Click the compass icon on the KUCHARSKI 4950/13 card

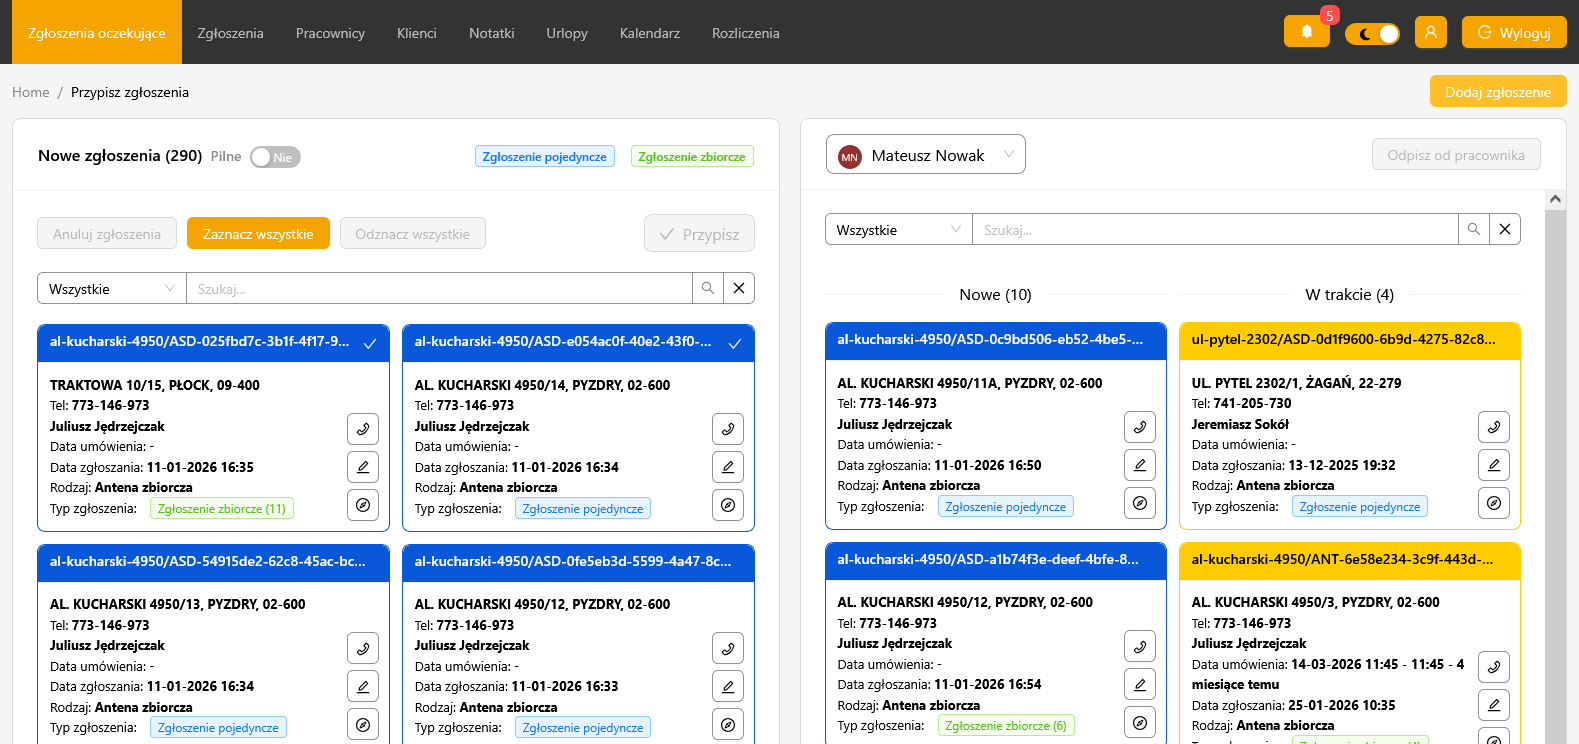pyautogui.click(x=363, y=724)
